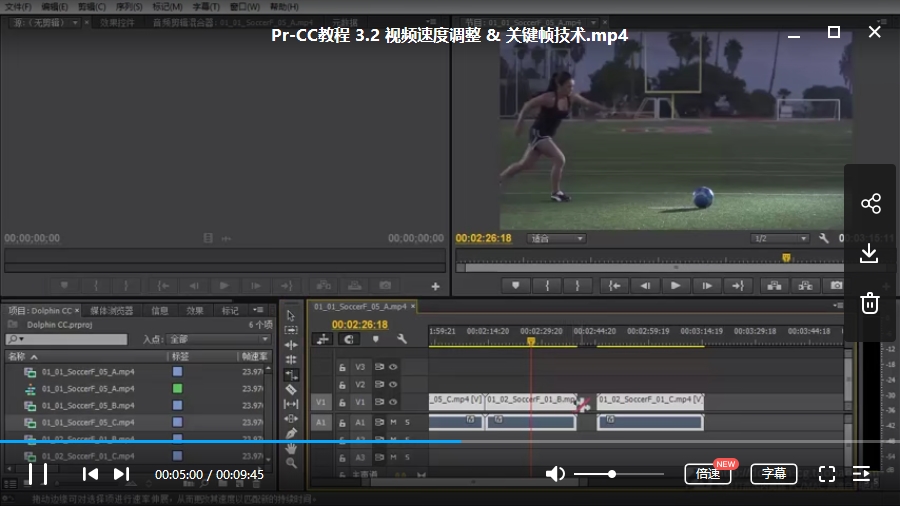Share the video with share icon
The width and height of the screenshot is (900, 506).
[870, 204]
